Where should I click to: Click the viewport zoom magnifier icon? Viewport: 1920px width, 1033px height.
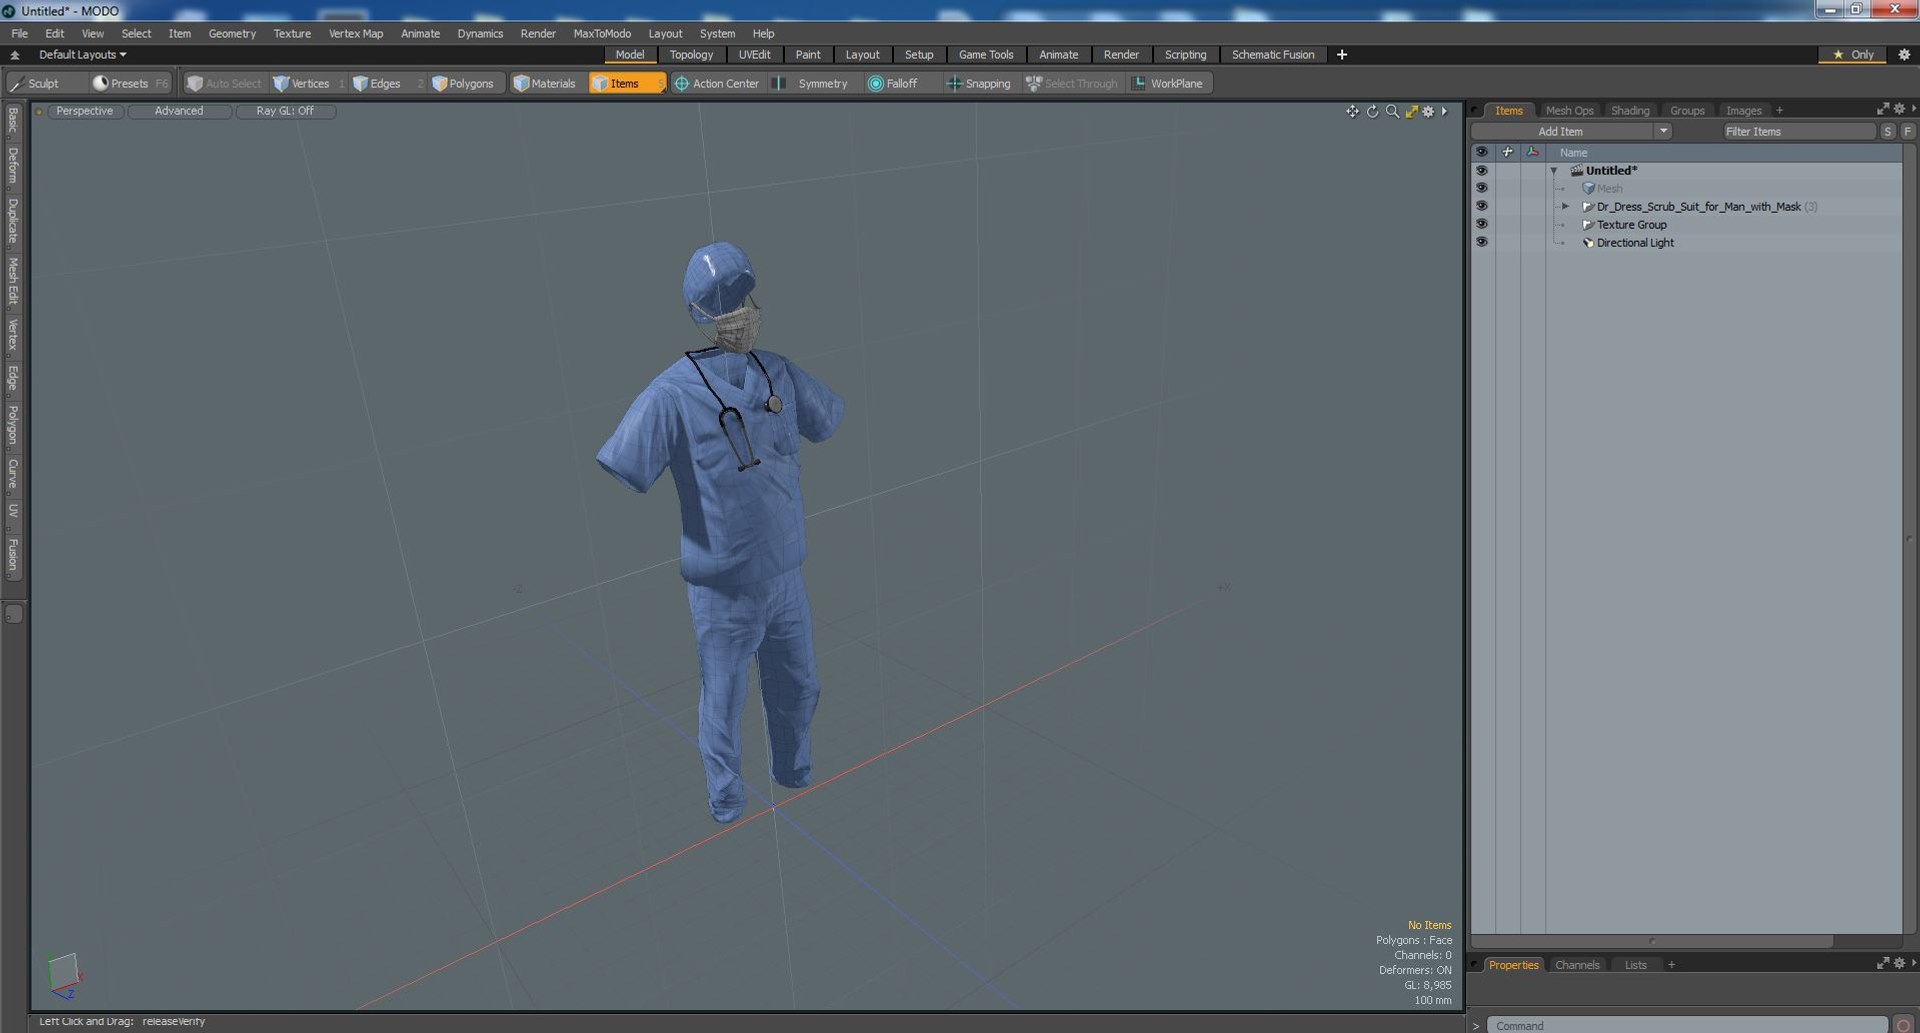point(1392,111)
